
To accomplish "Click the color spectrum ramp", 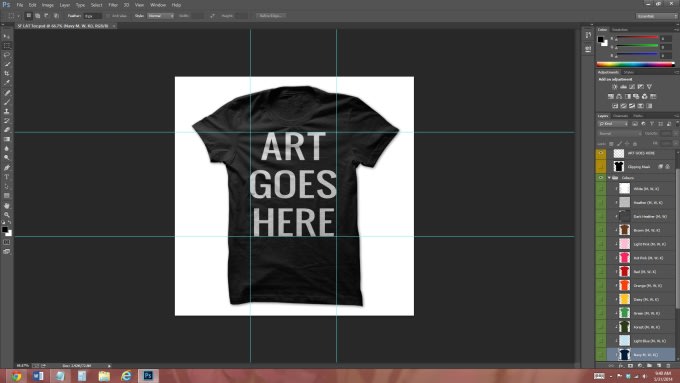I will tap(636, 64).
